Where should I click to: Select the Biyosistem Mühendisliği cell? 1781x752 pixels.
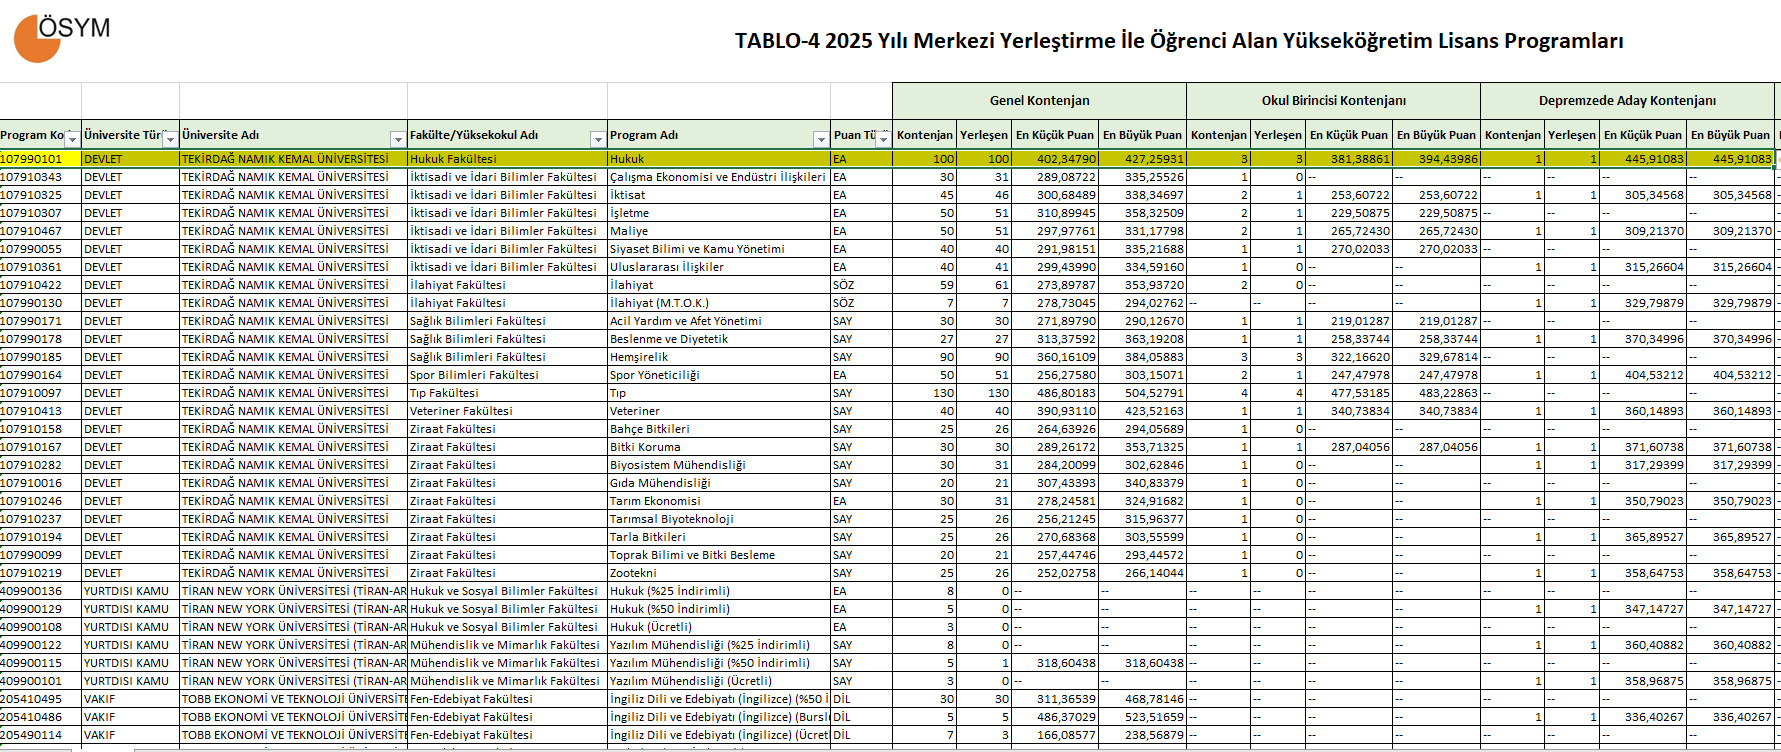click(719, 465)
